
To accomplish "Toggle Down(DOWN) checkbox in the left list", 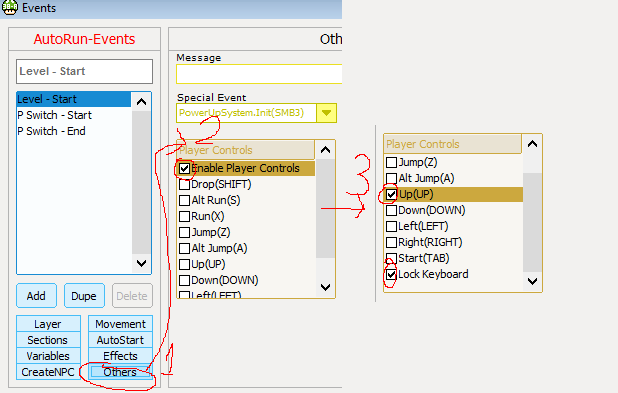I will coord(184,280).
